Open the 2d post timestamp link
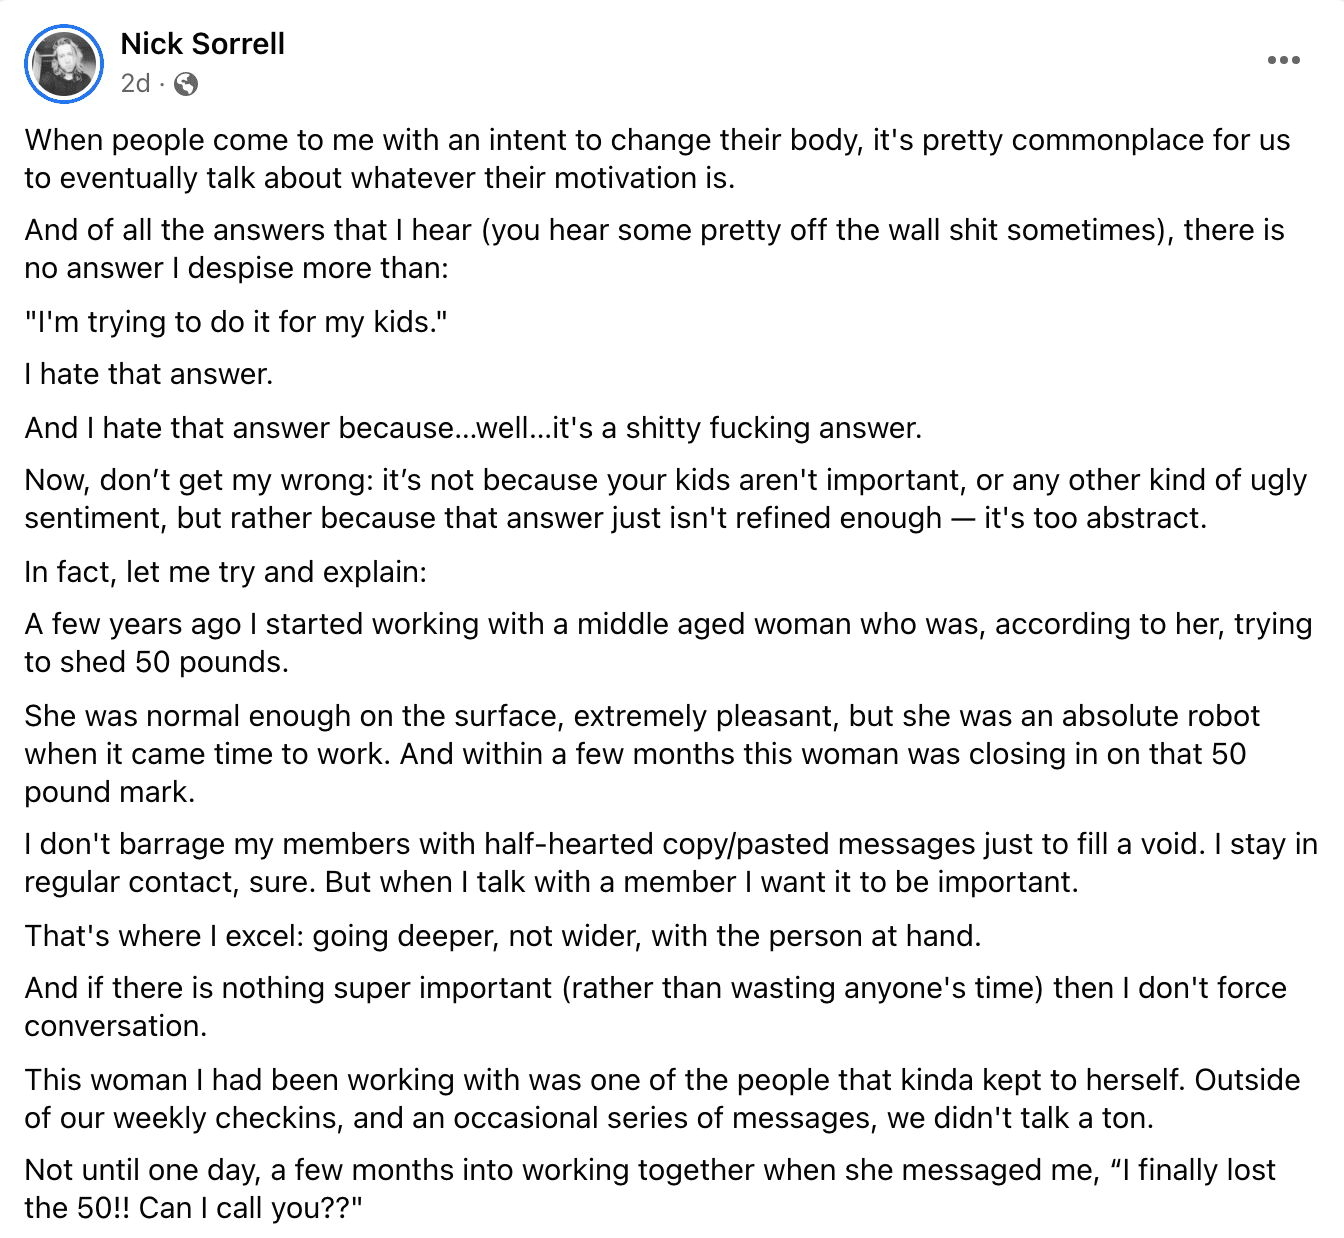This screenshot has height=1238, width=1344. 135,83
